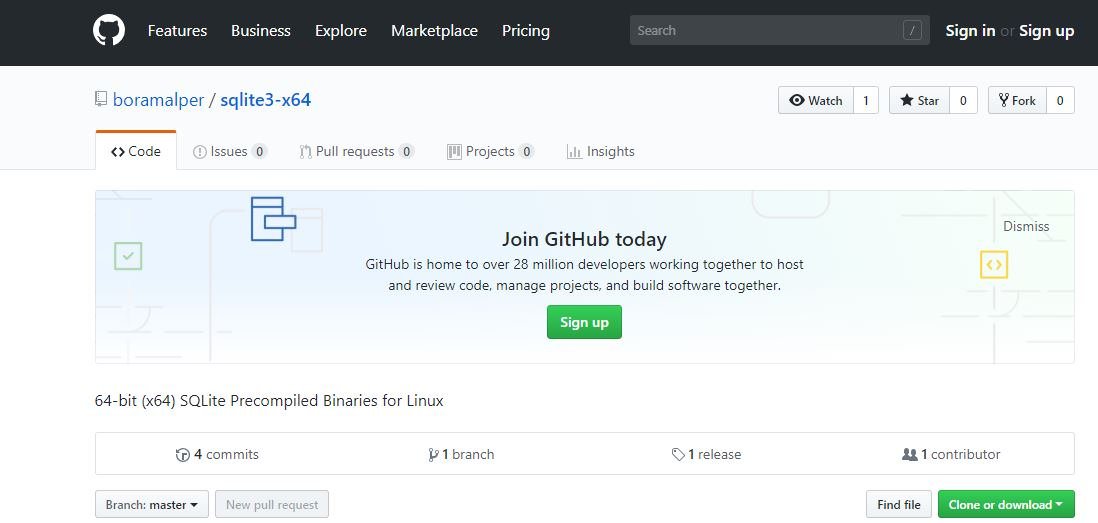Click the repository book icon

click(102, 99)
